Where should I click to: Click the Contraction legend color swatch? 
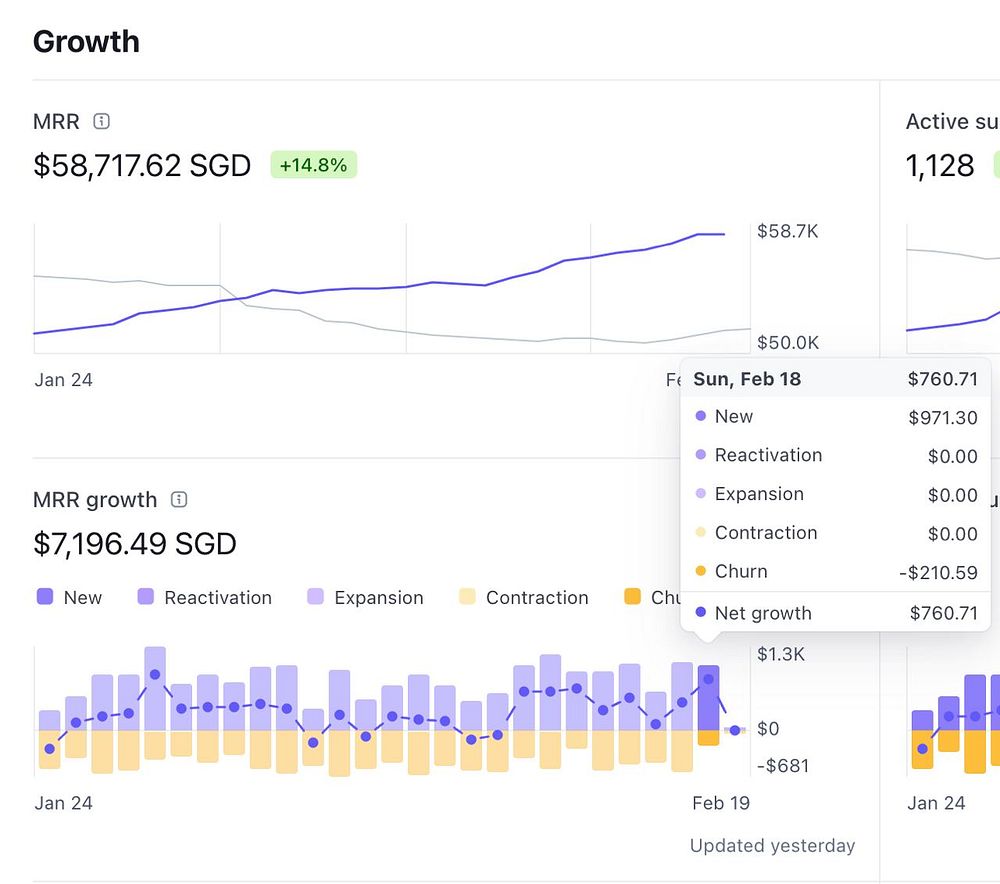click(467, 597)
